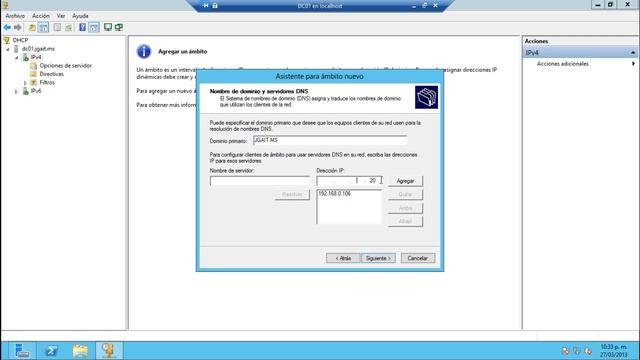Select Directivas tree item
Viewport: 640px width, 360px height.
point(51,74)
